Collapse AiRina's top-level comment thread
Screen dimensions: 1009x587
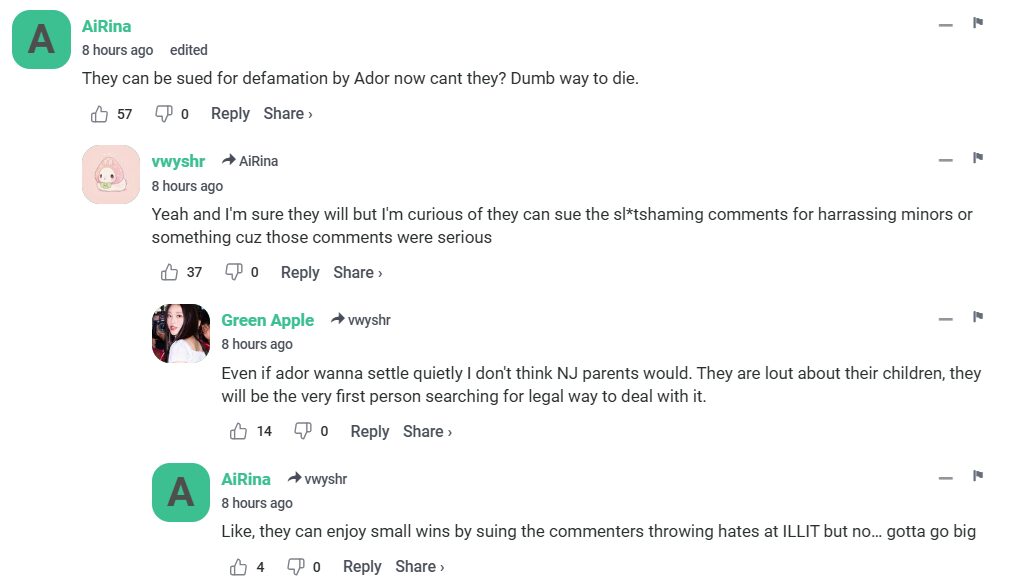(x=945, y=24)
